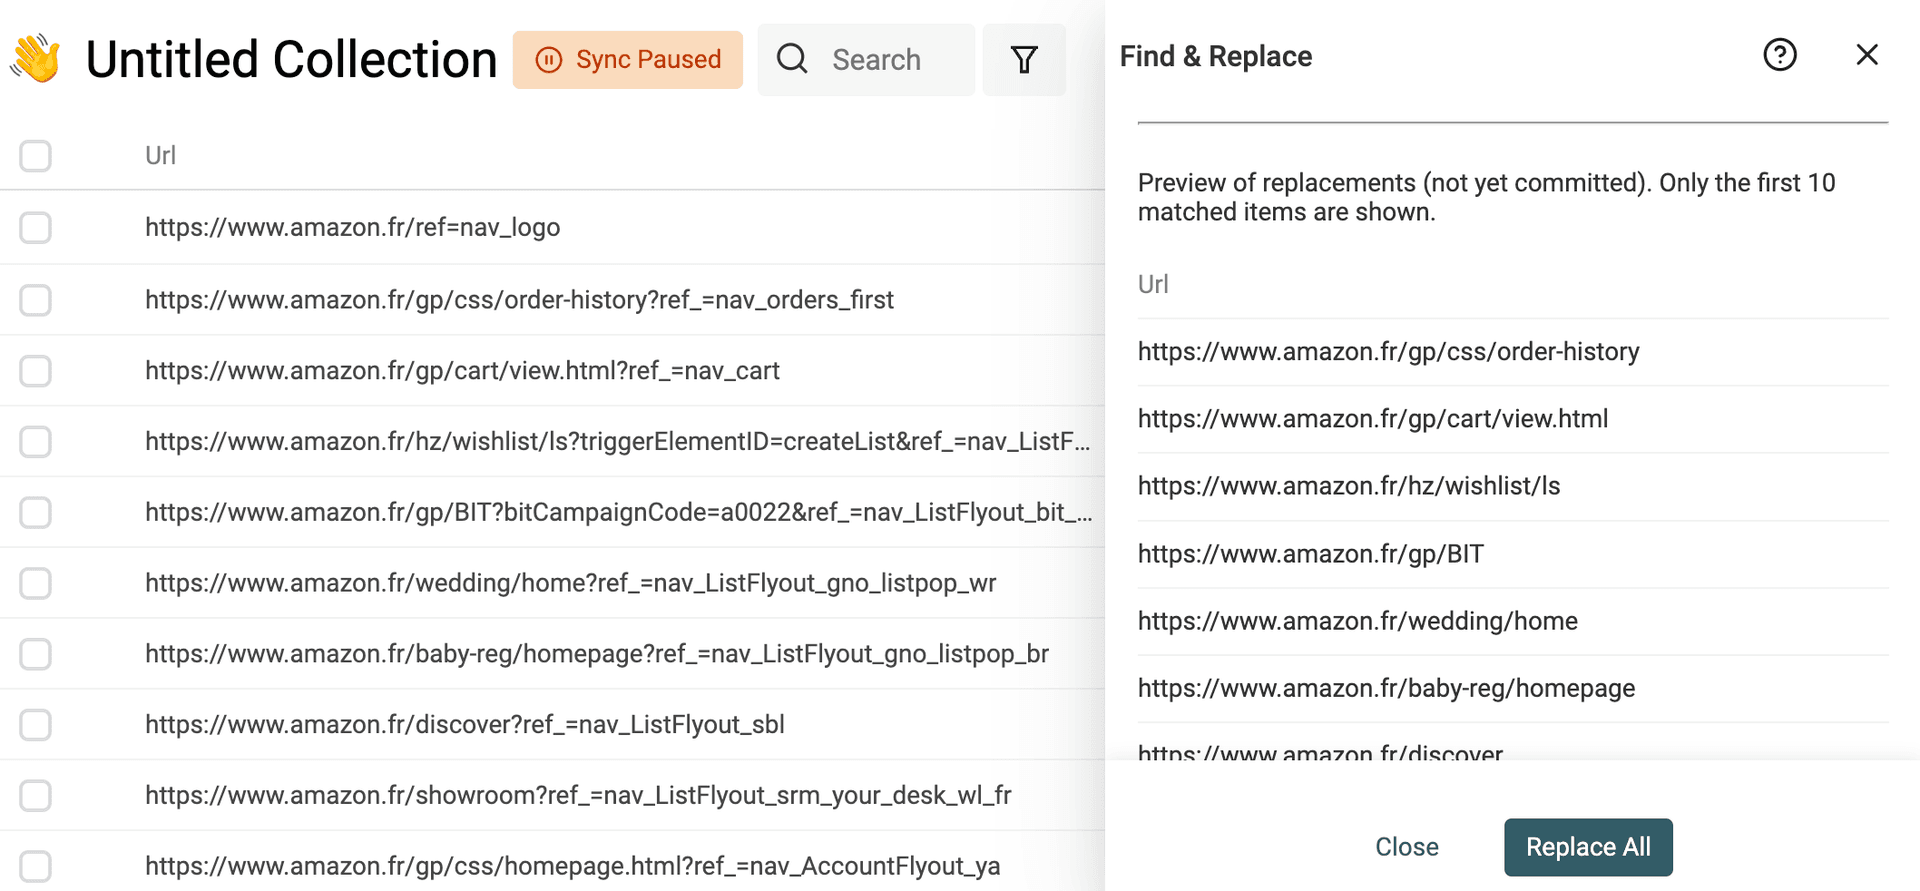1920x891 pixels.
Task: Toggle the select-all checkbox in header
Action: coord(36,156)
